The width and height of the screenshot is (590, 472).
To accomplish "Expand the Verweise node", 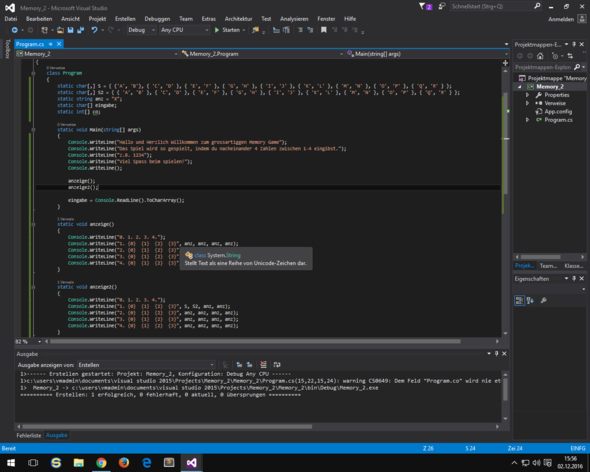I will [x=527, y=103].
